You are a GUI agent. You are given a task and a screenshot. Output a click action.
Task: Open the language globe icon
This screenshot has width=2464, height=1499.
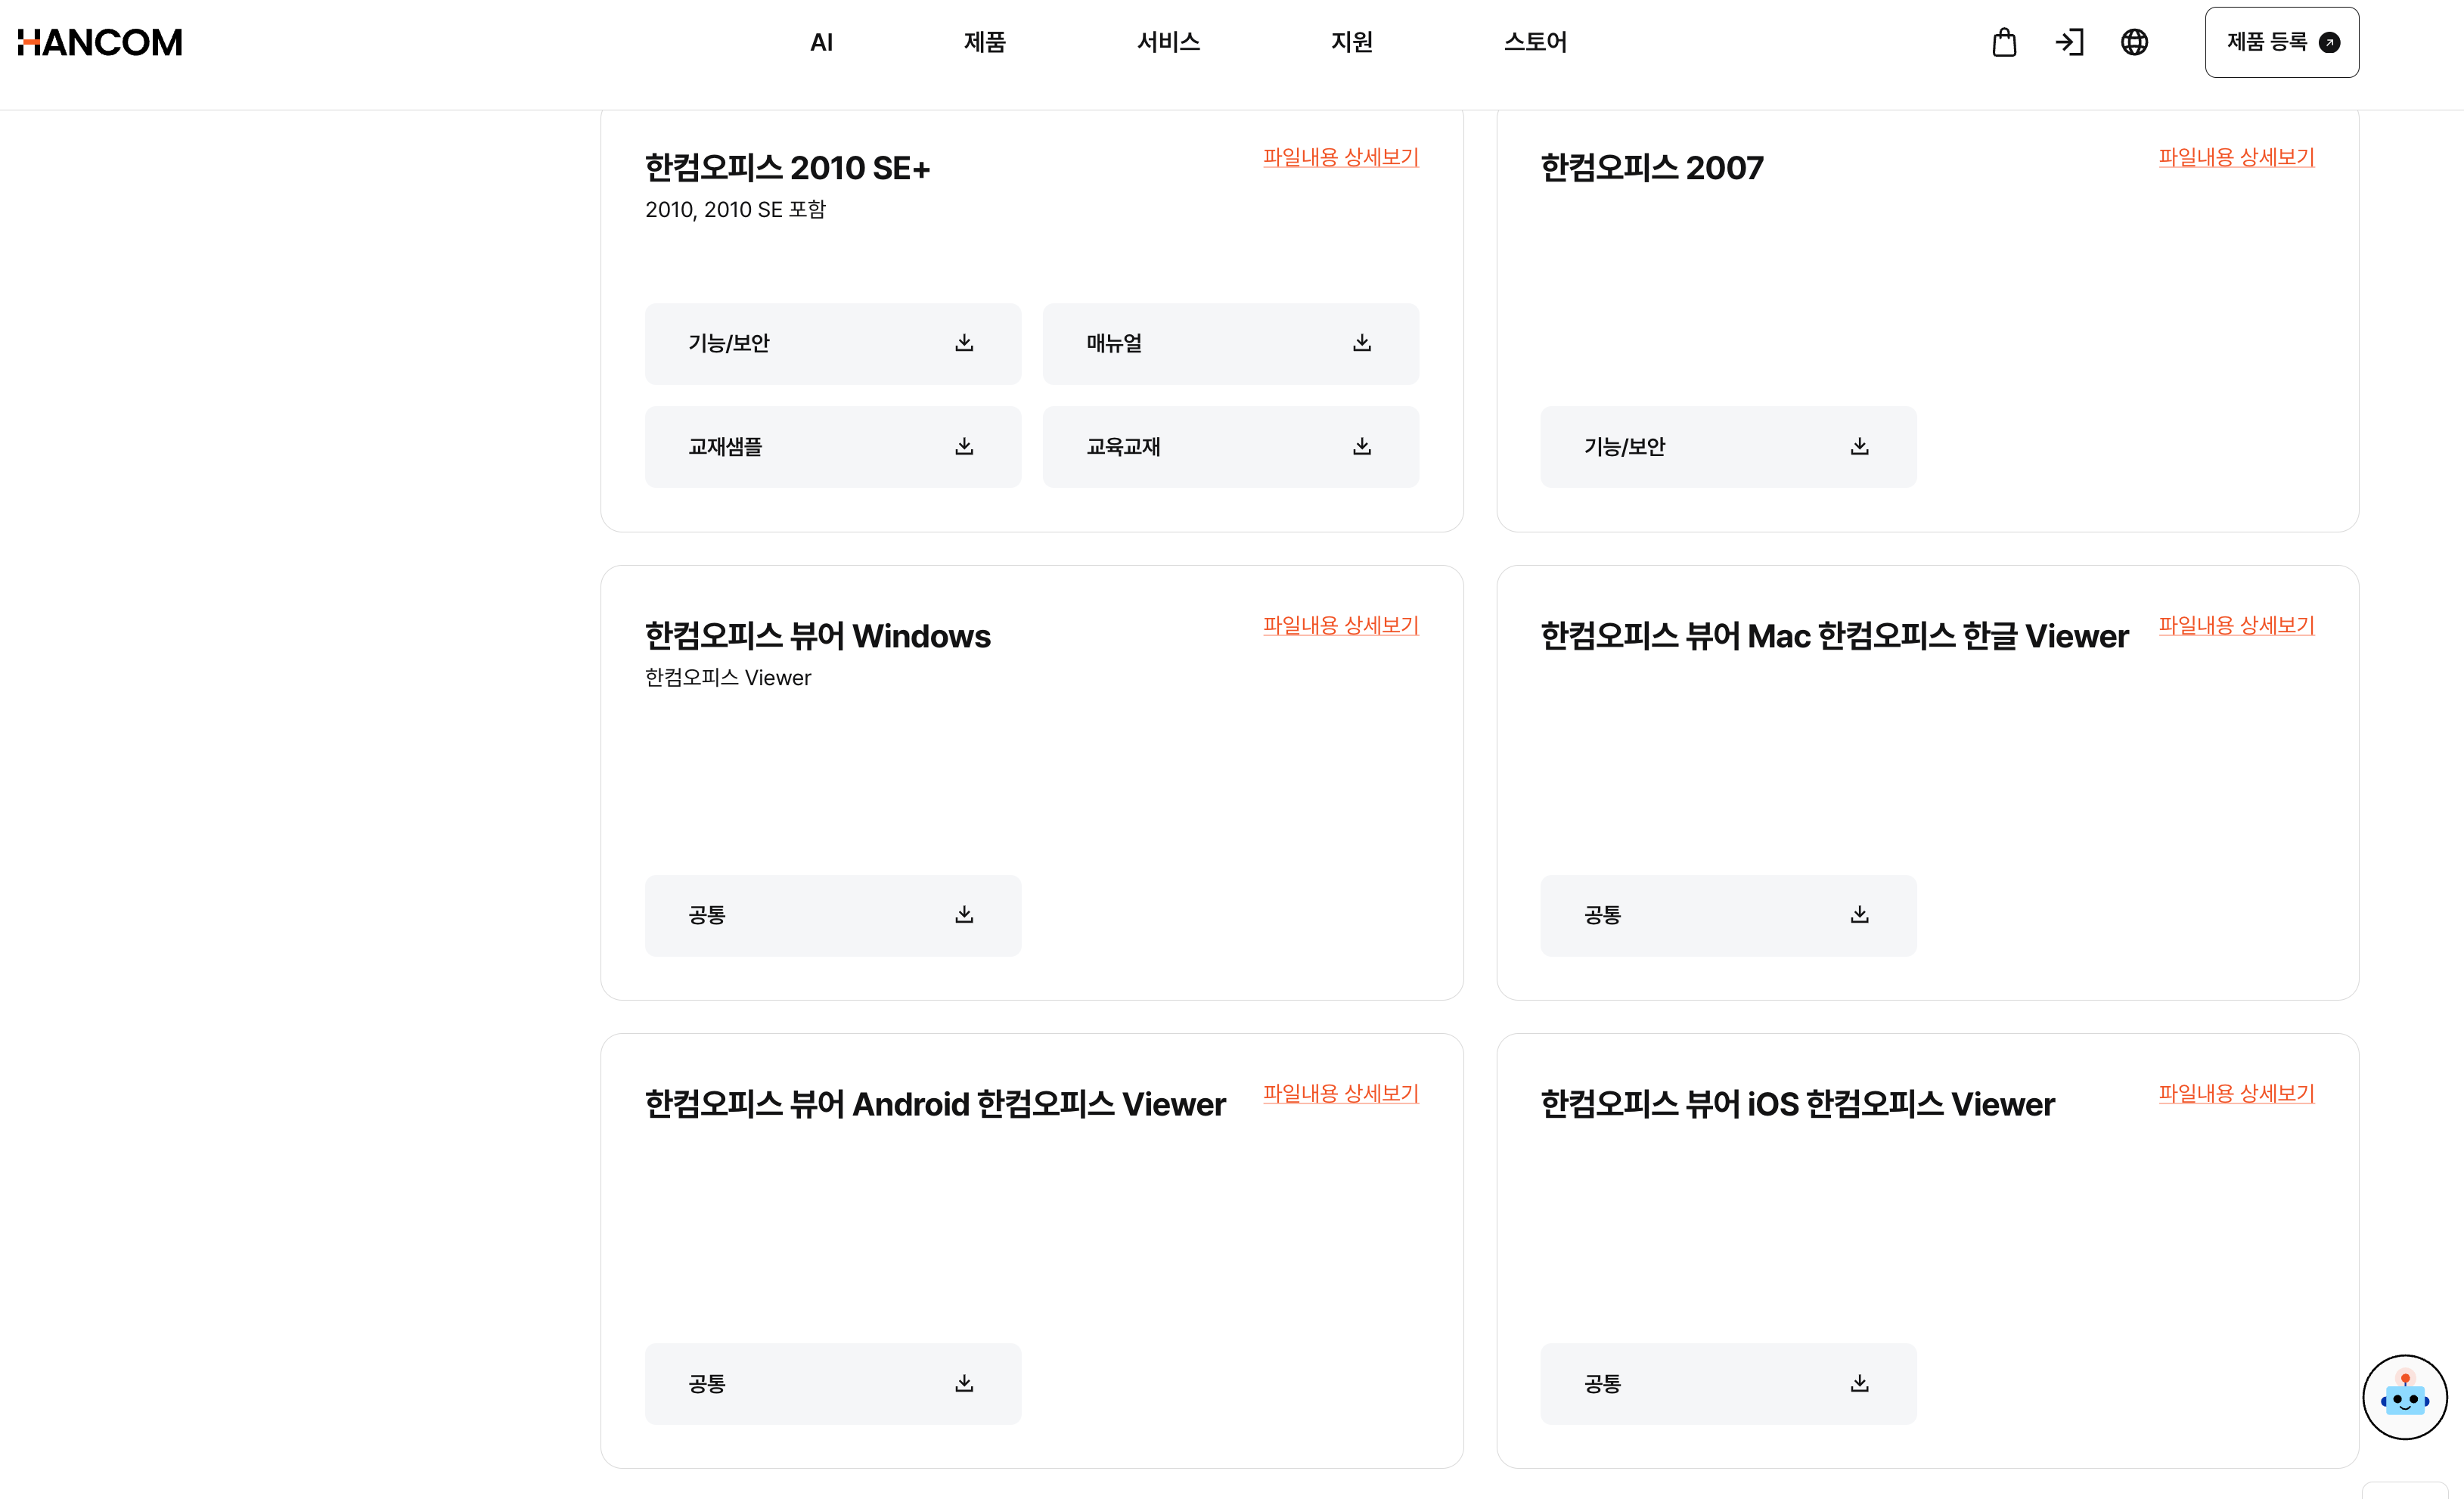tap(2134, 42)
